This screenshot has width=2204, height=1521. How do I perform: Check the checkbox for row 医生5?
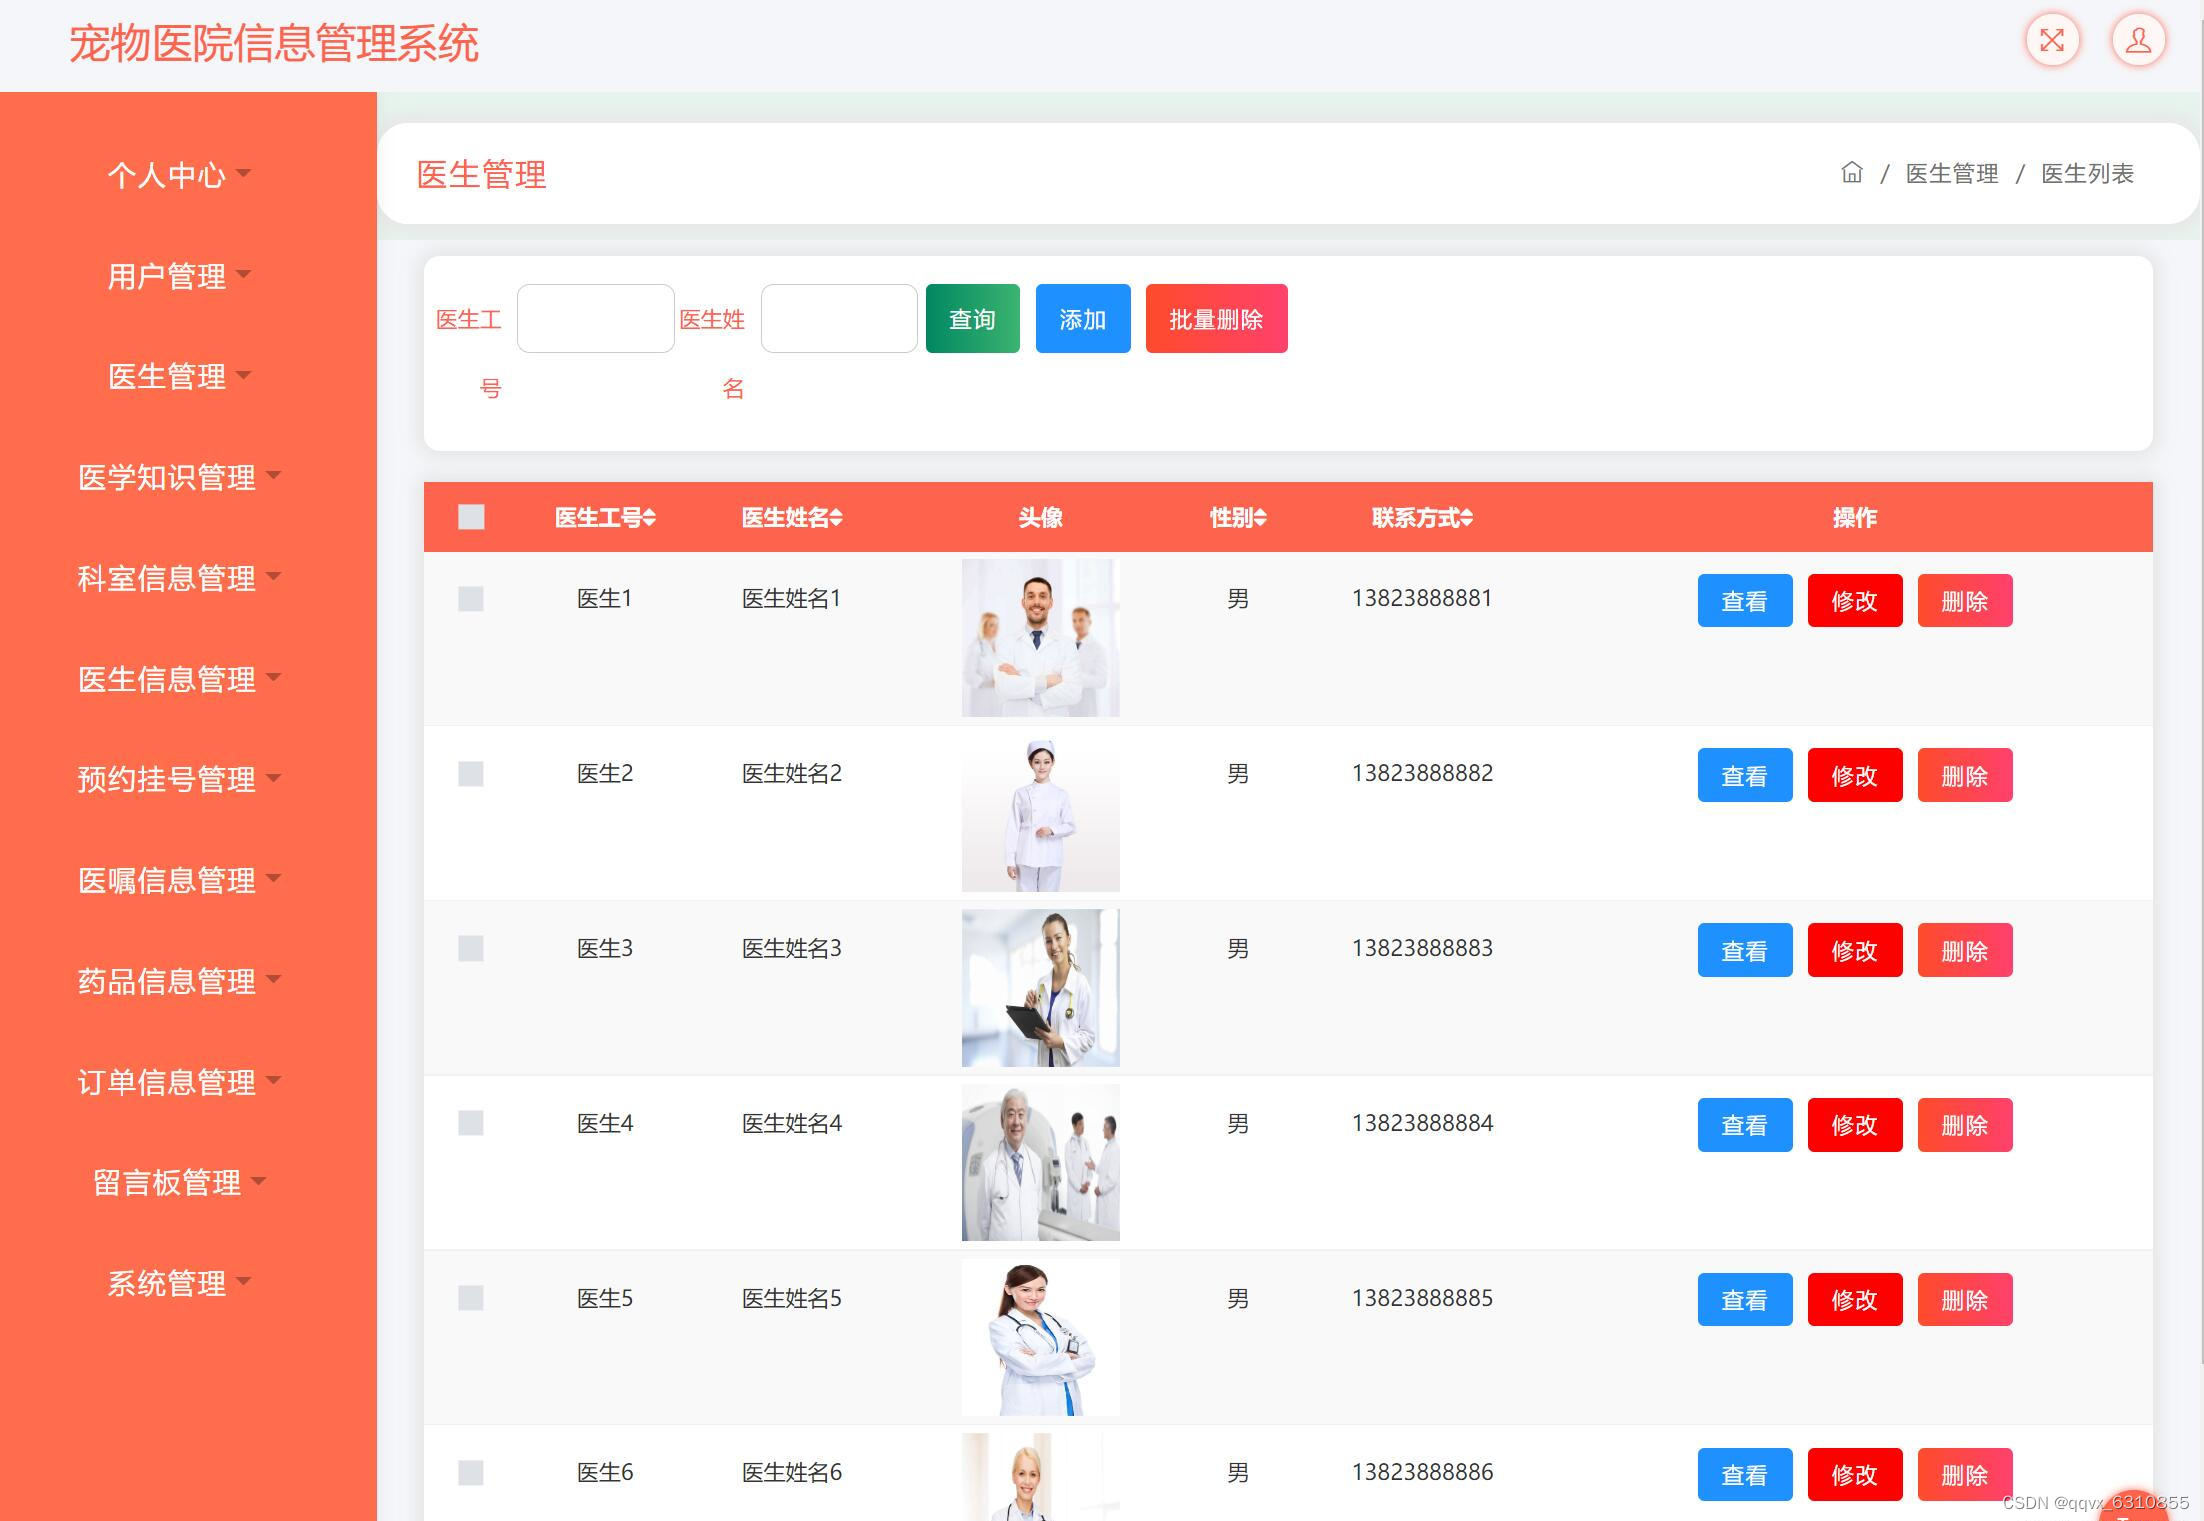[x=471, y=1298]
